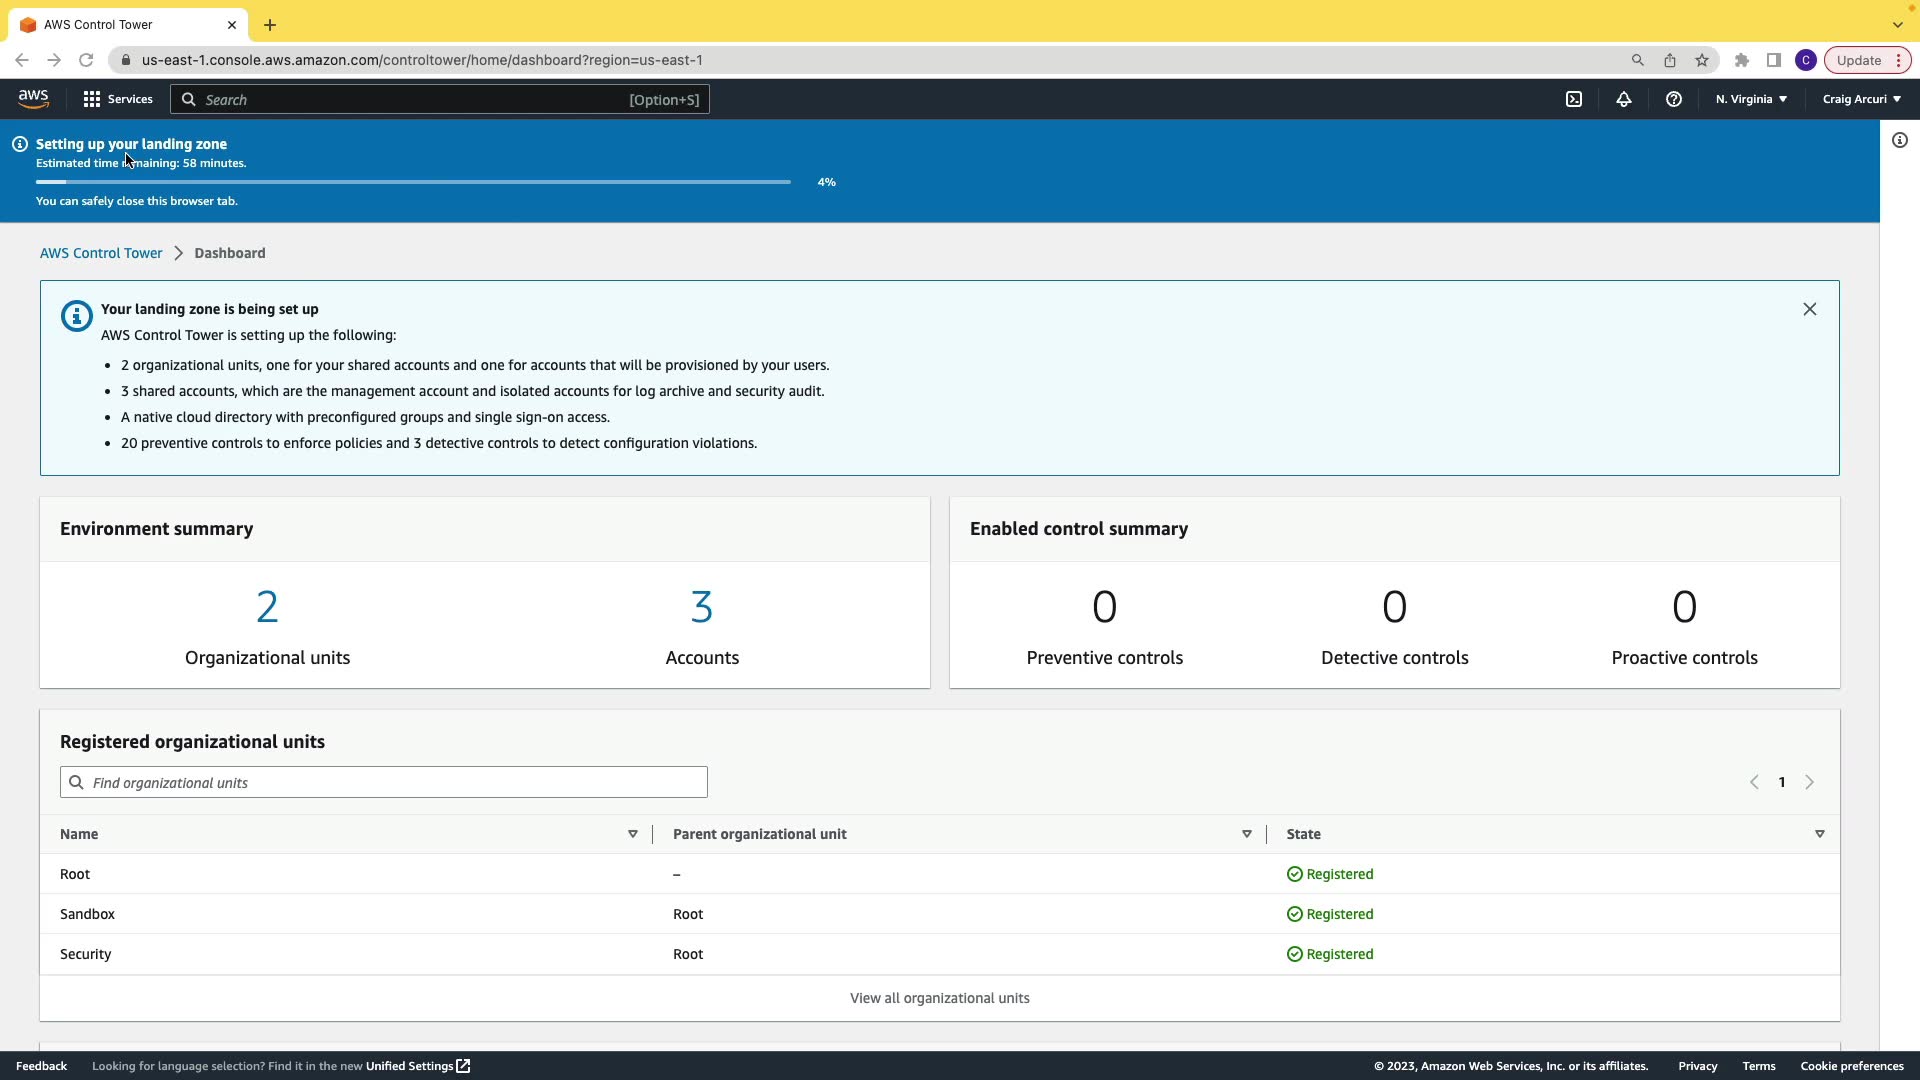Screen dimensions: 1920x1080
Task: Click the AWS Control Tower breadcrumb link
Action: tap(101, 253)
